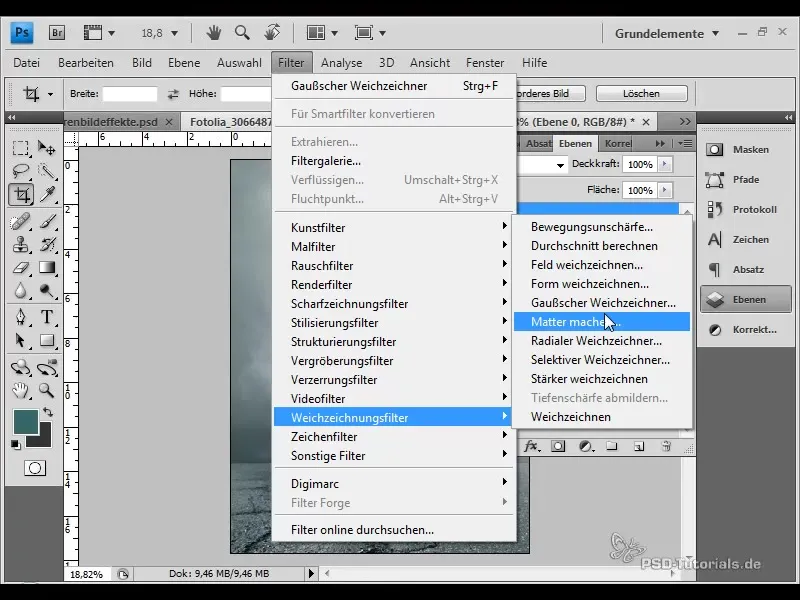Select the Healing Brush tool
The image size is (800, 600).
click(20, 221)
